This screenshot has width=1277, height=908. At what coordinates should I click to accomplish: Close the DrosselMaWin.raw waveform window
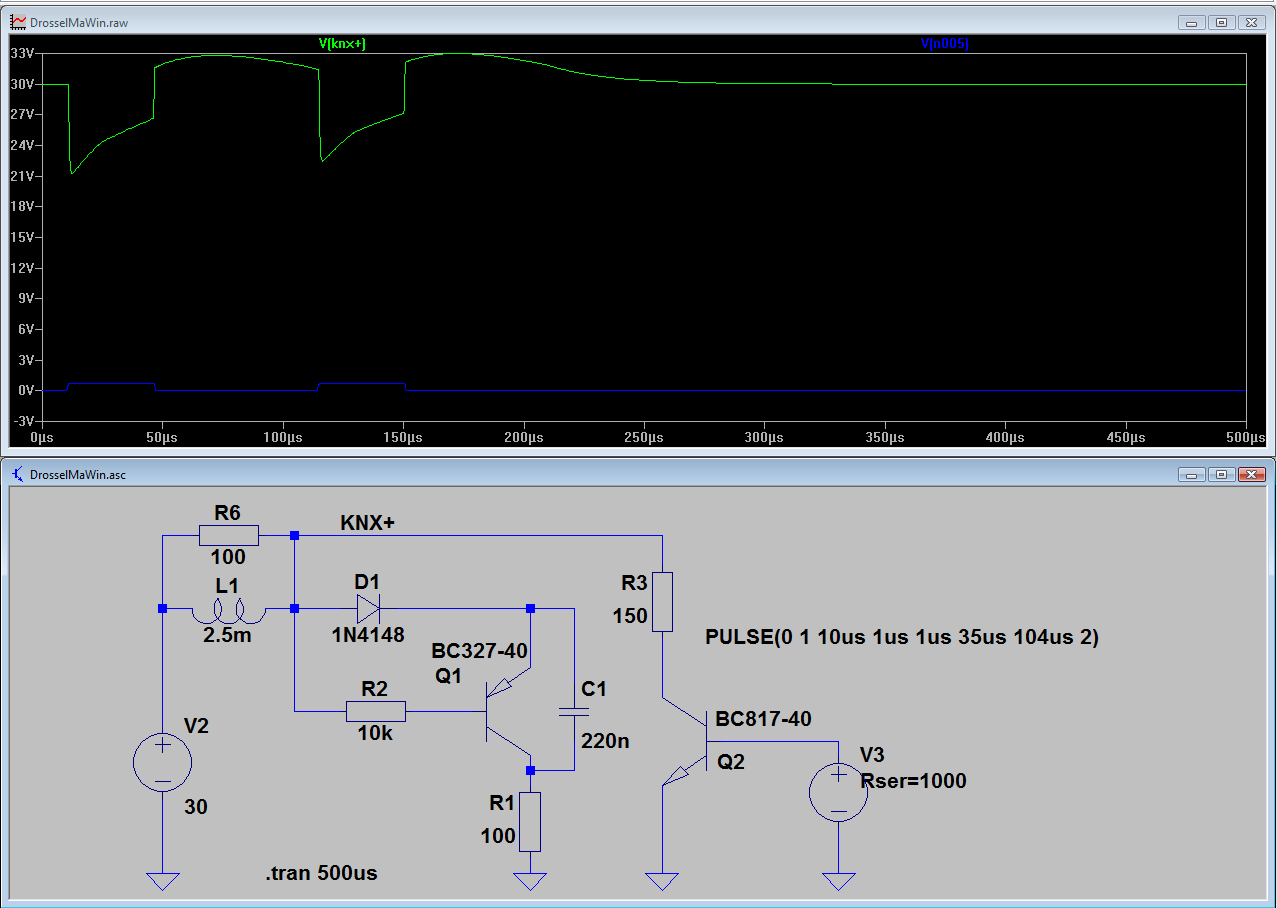coord(1251,22)
